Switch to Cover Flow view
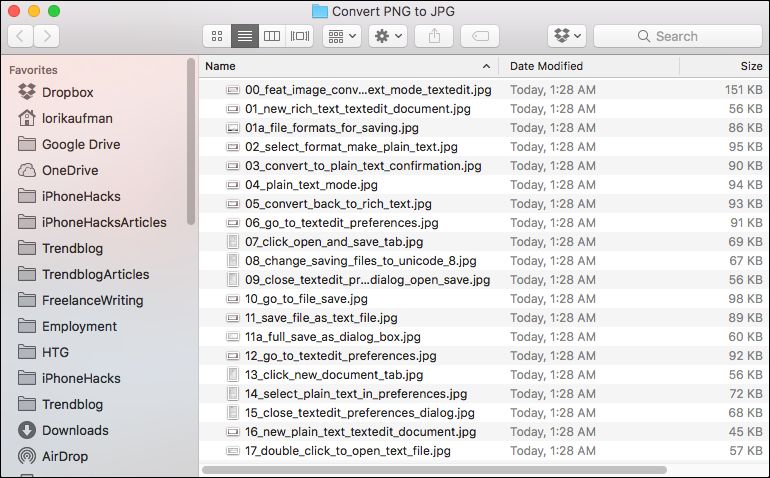770x478 pixels. [299, 36]
